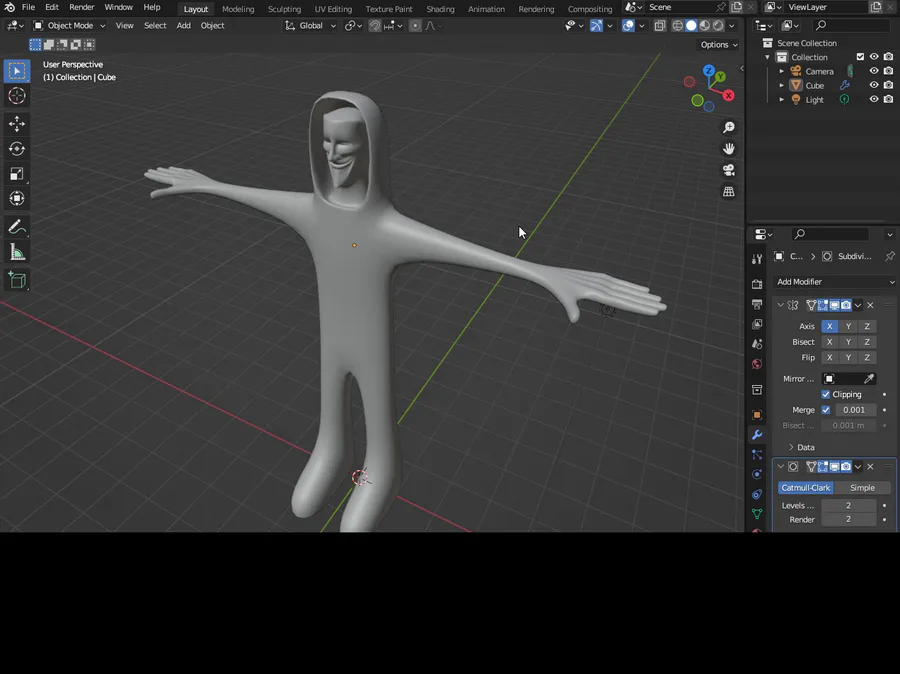Screen dimensions: 900x674
Task: Open the Render menu
Action: (81, 7)
